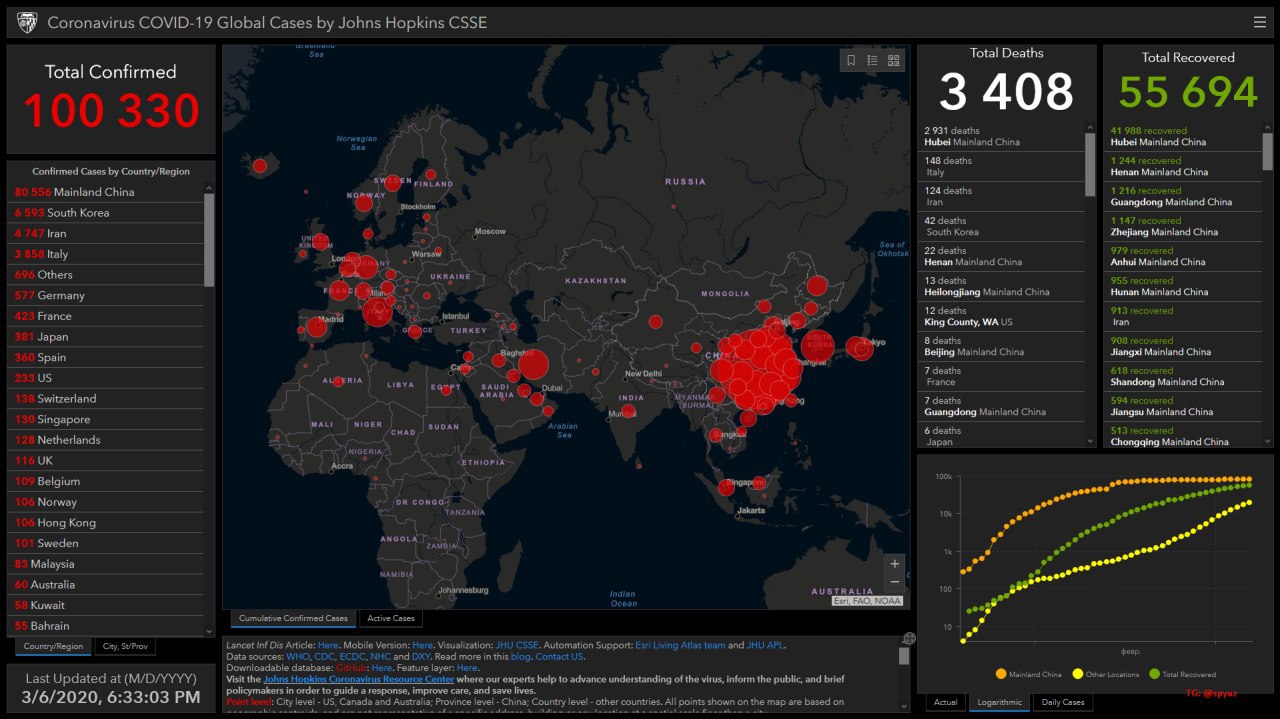This screenshot has width=1280, height=719.
Task: Click the red circle over Iran
Action: coord(533,364)
